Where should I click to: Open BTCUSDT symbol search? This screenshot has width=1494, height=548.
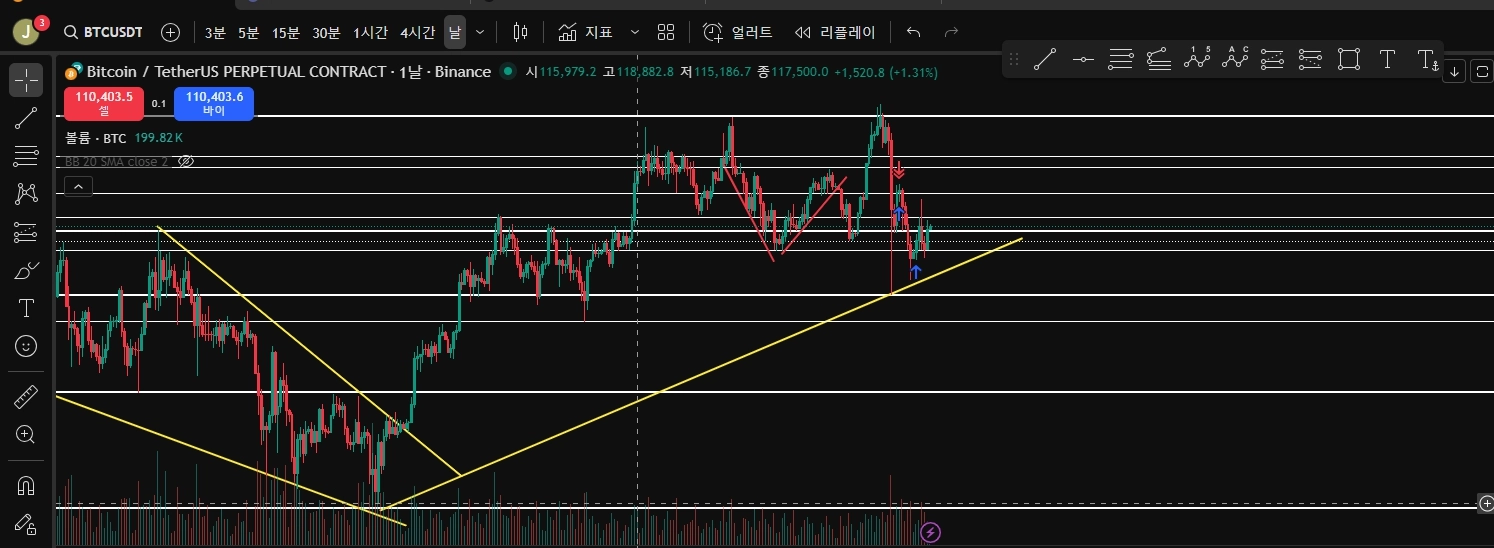point(102,32)
